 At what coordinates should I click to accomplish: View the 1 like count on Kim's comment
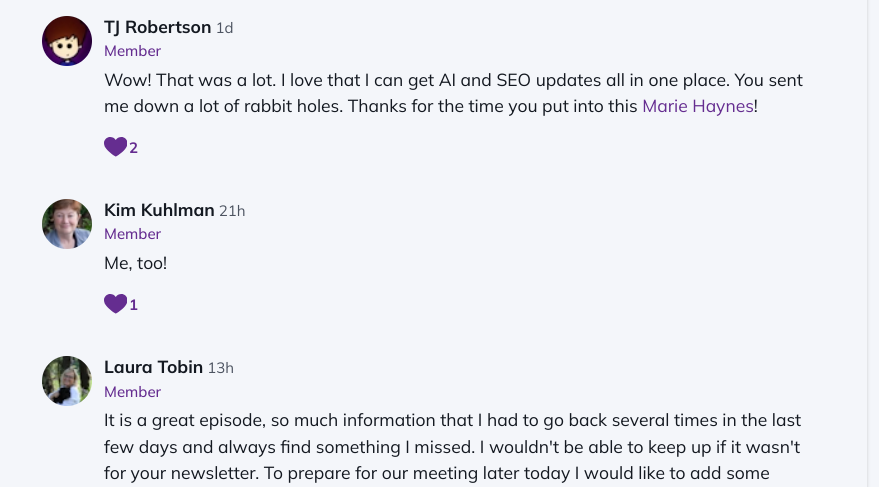tap(133, 305)
